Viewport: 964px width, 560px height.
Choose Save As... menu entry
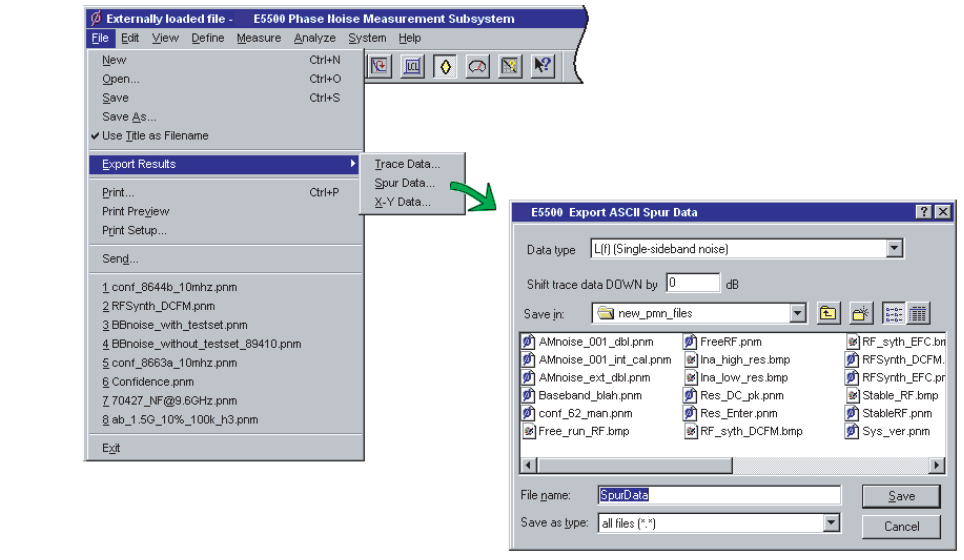click(224, 117)
